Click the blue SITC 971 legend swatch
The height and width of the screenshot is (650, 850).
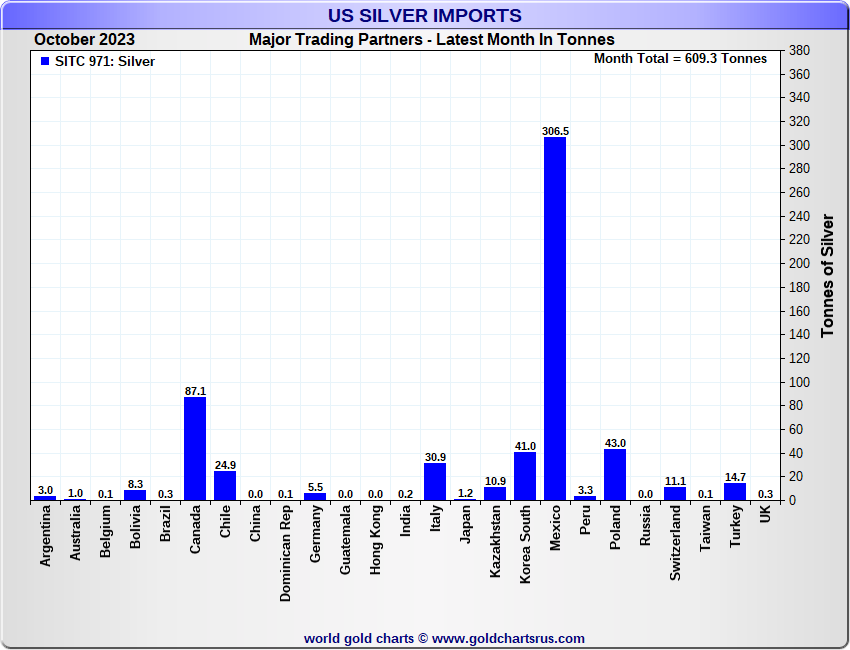click(x=44, y=61)
